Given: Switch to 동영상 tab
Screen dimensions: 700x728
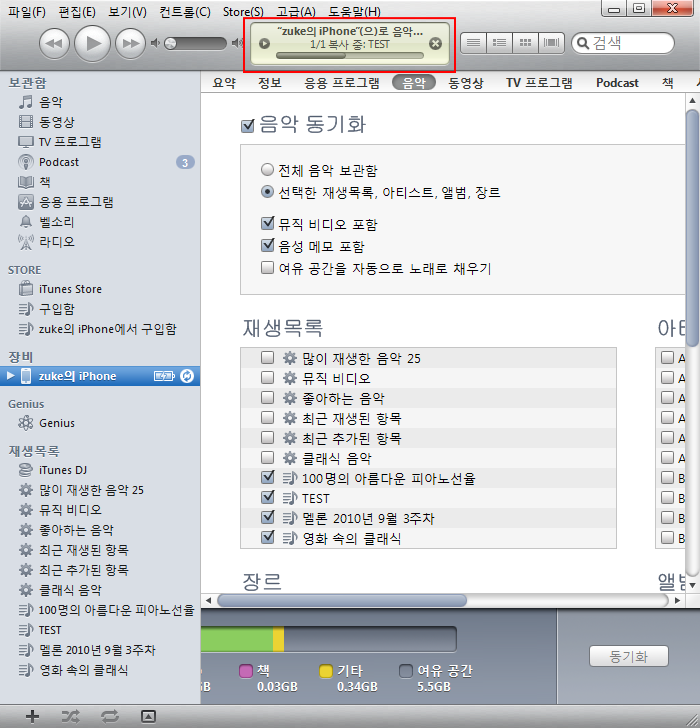Looking at the screenshot, I should pos(466,83).
